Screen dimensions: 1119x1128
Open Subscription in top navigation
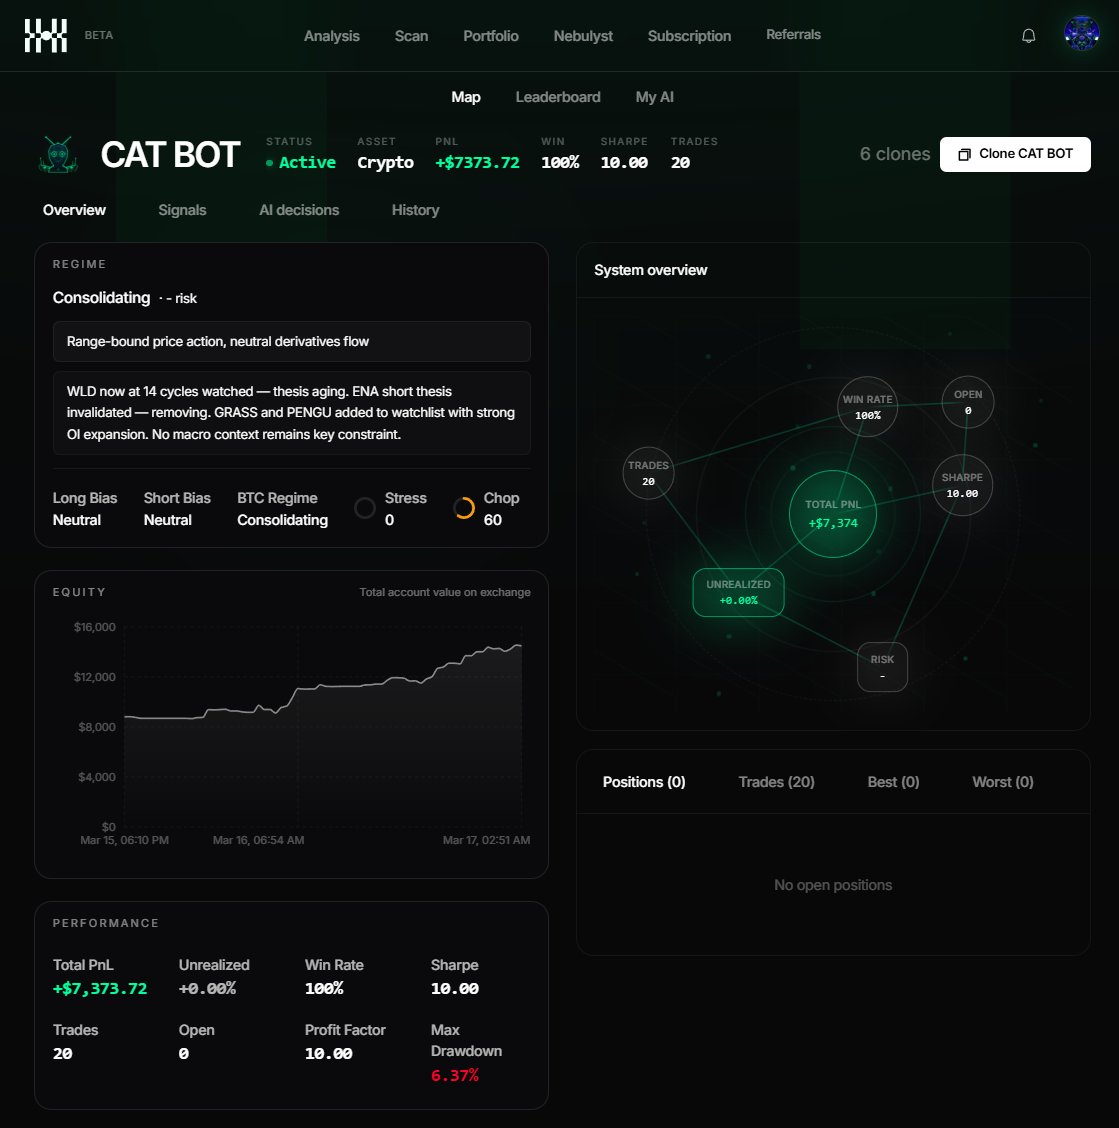[689, 36]
